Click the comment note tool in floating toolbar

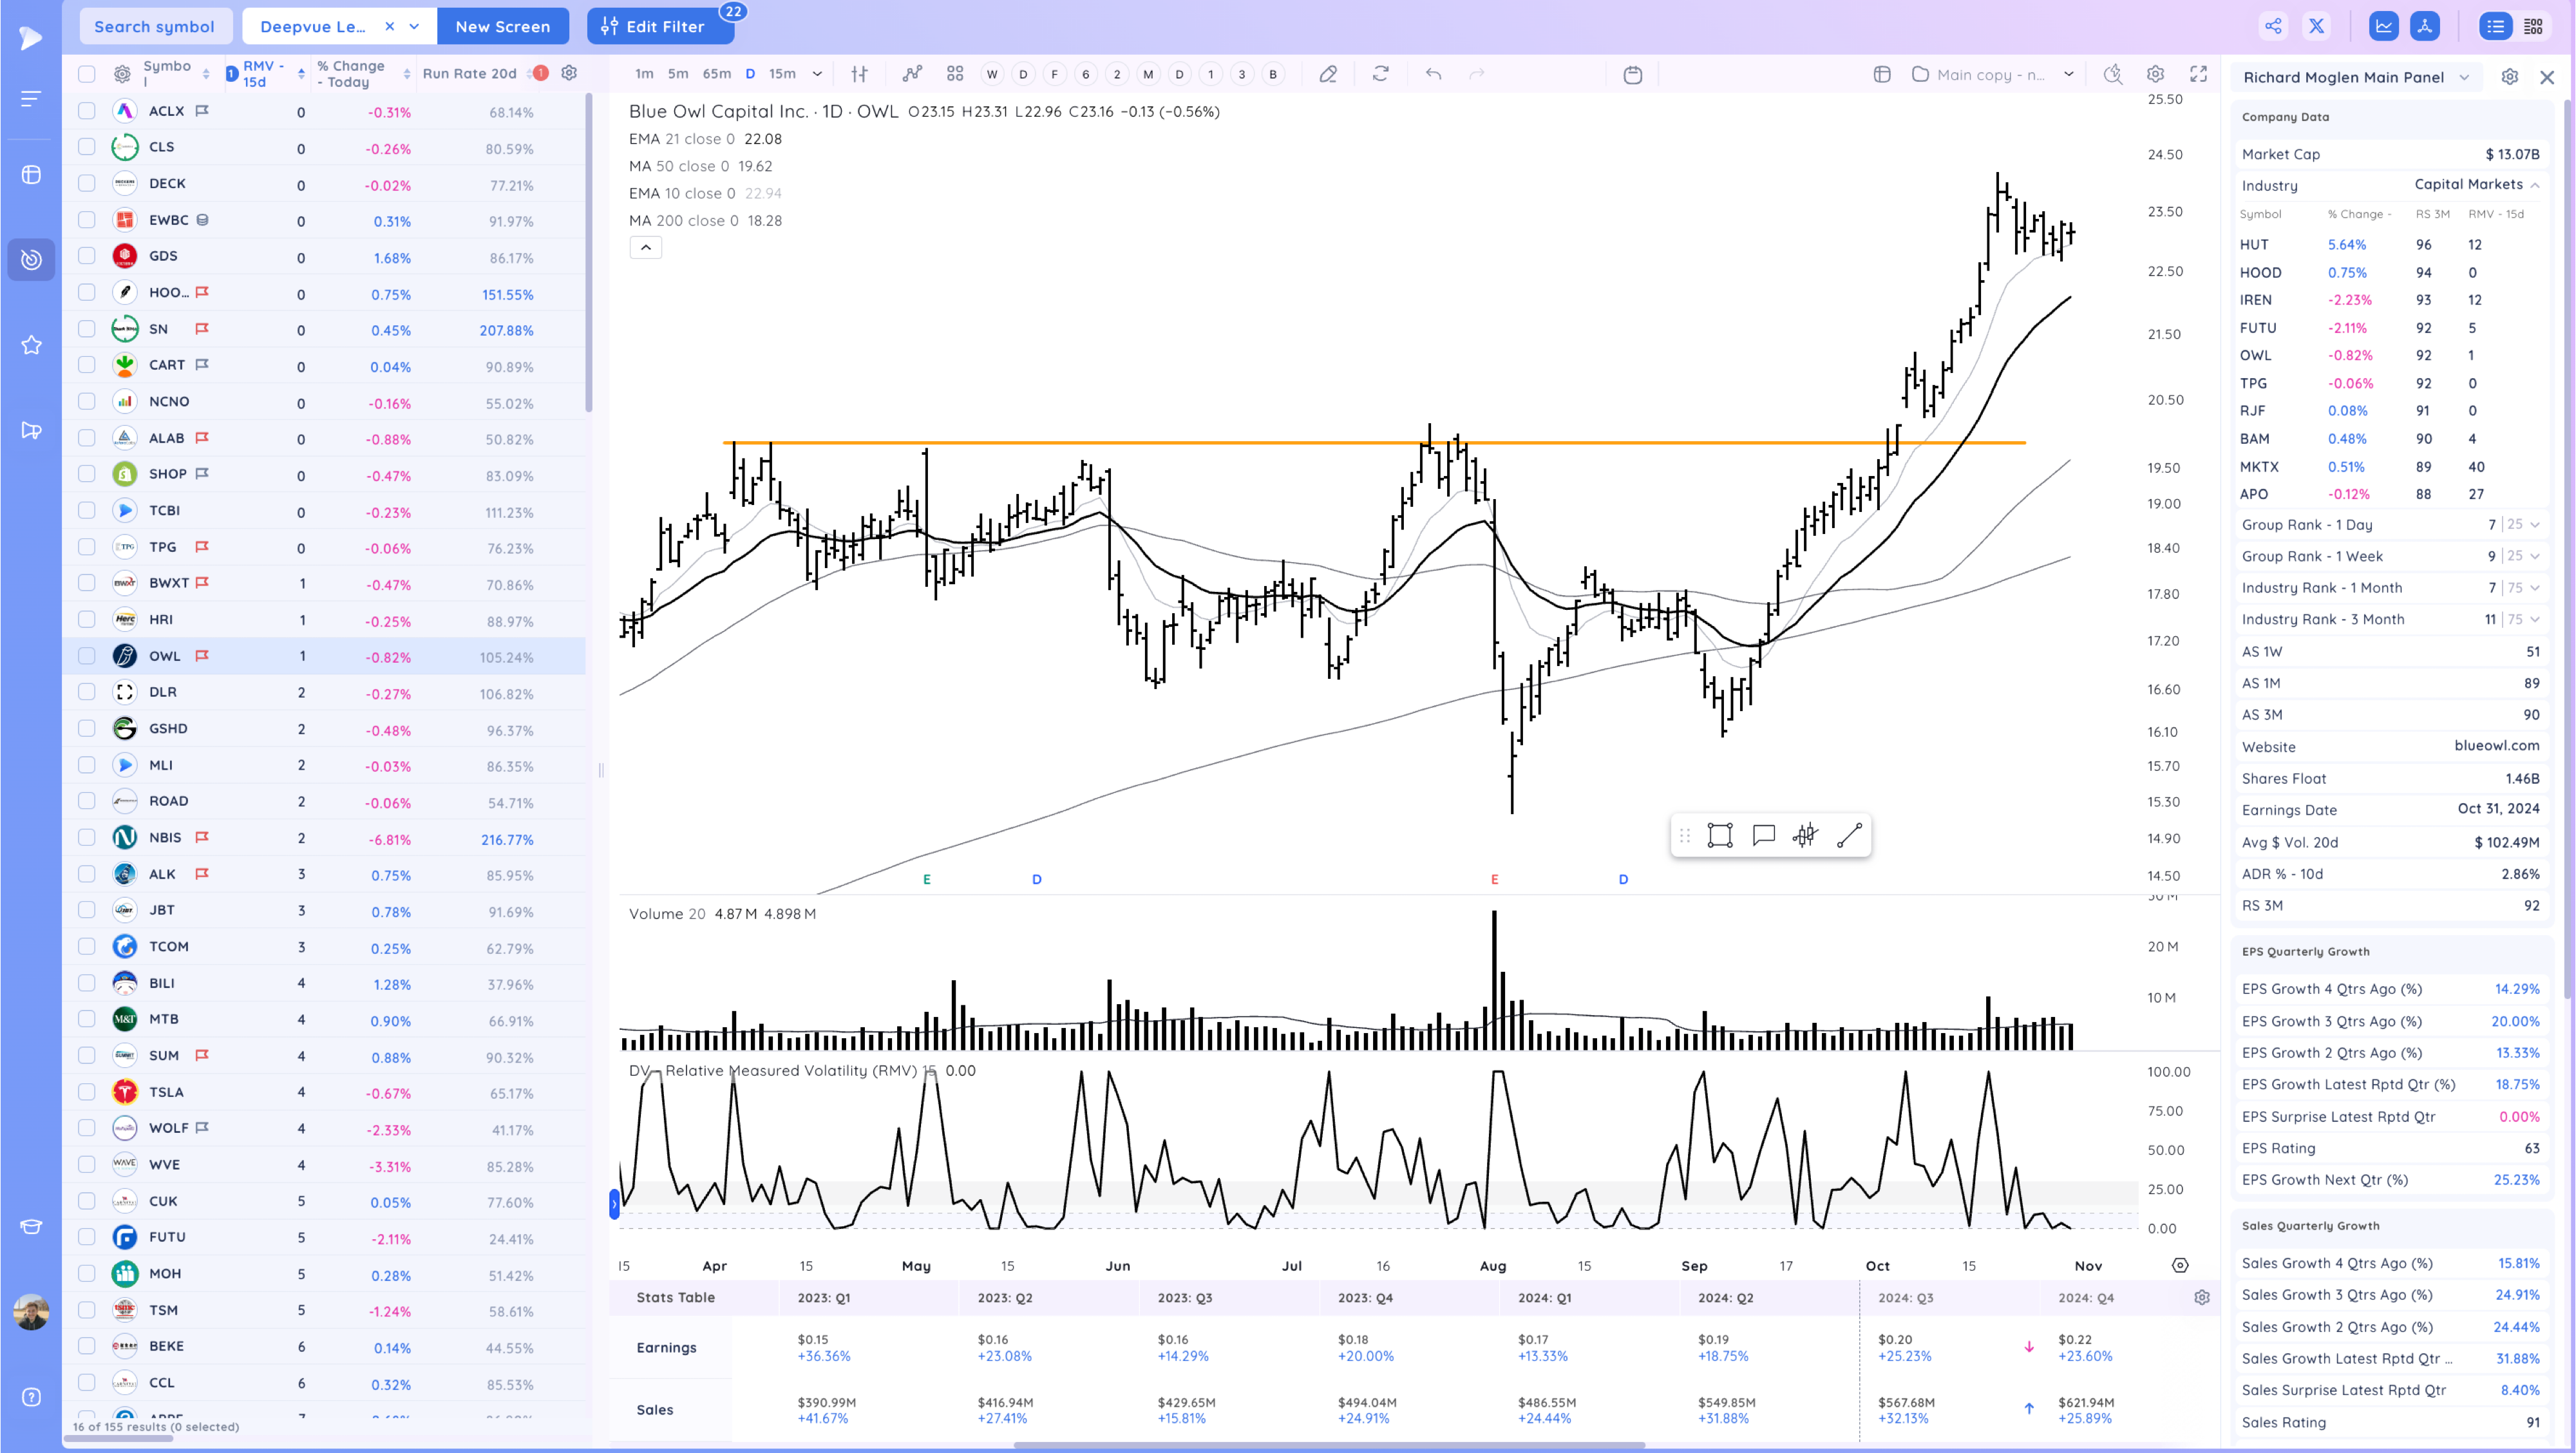pyautogui.click(x=1763, y=835)
